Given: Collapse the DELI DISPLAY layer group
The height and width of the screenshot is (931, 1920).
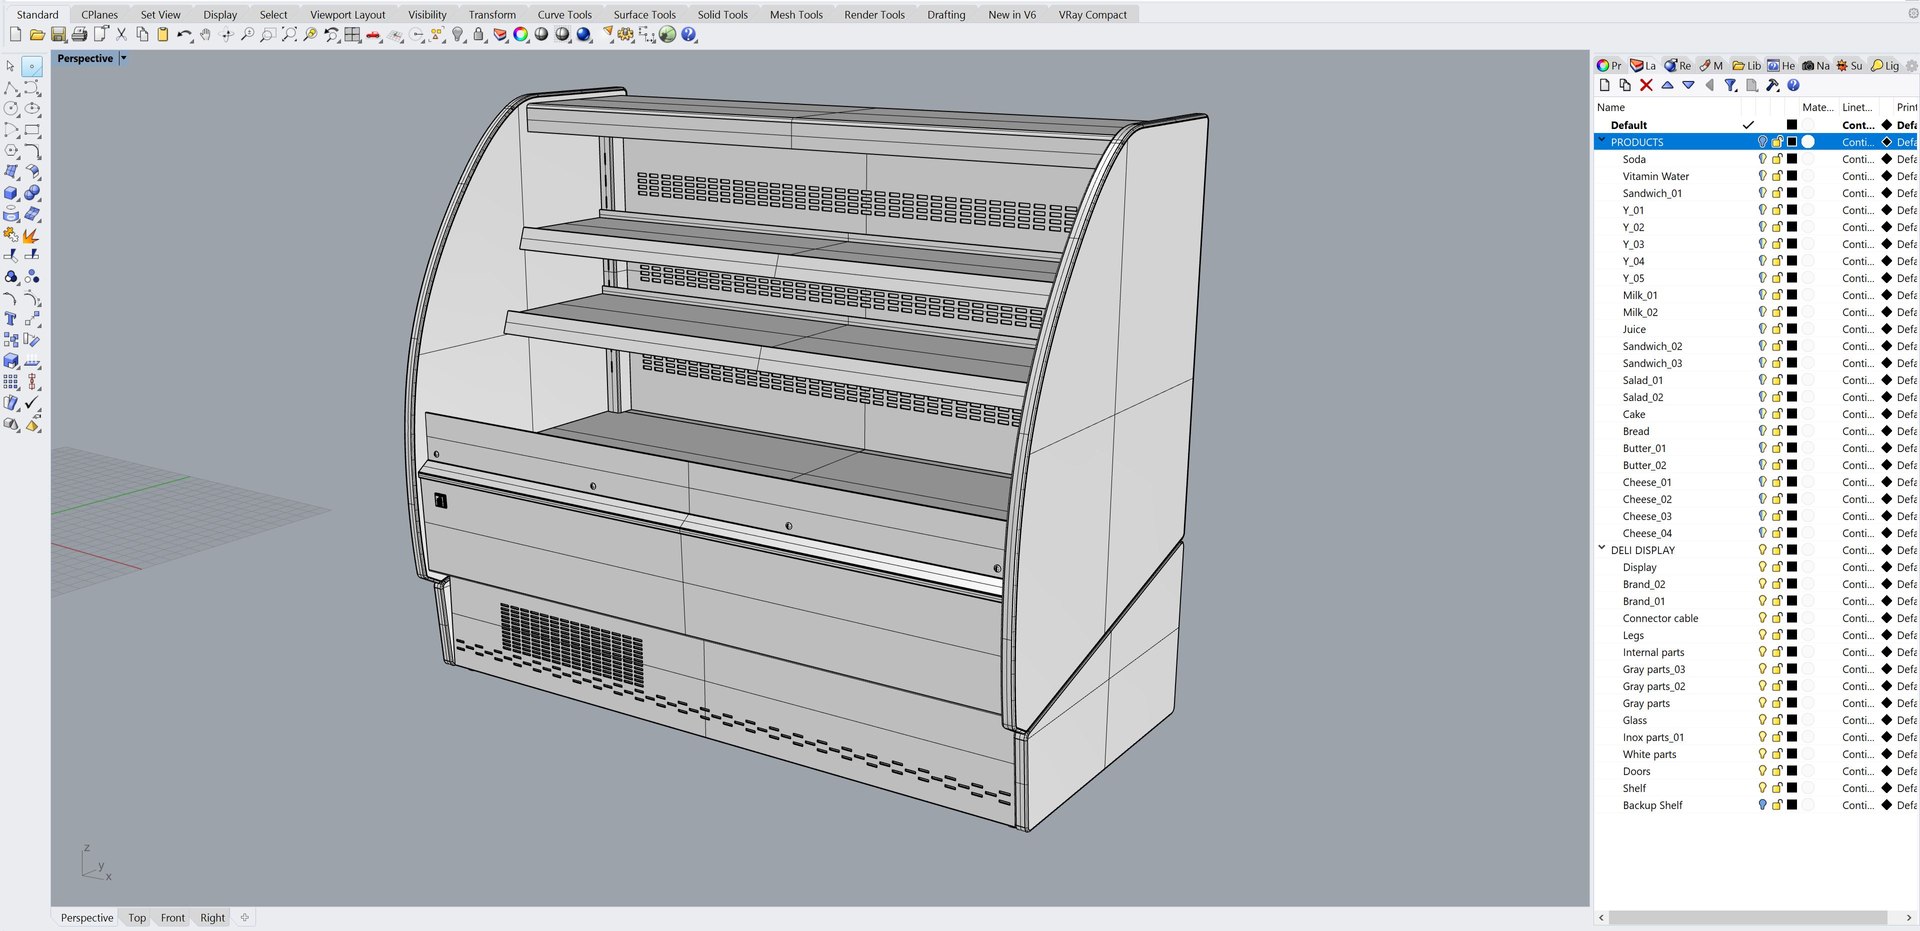Looking at the screenshot, I should (x=1602, y=549).
